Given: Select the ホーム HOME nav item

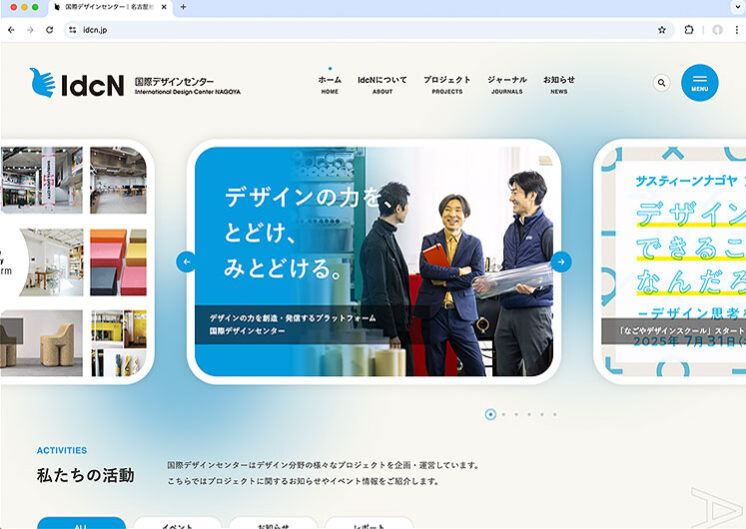Looking at the screenshot, I should pyautogui.click(x=330, y=85).
